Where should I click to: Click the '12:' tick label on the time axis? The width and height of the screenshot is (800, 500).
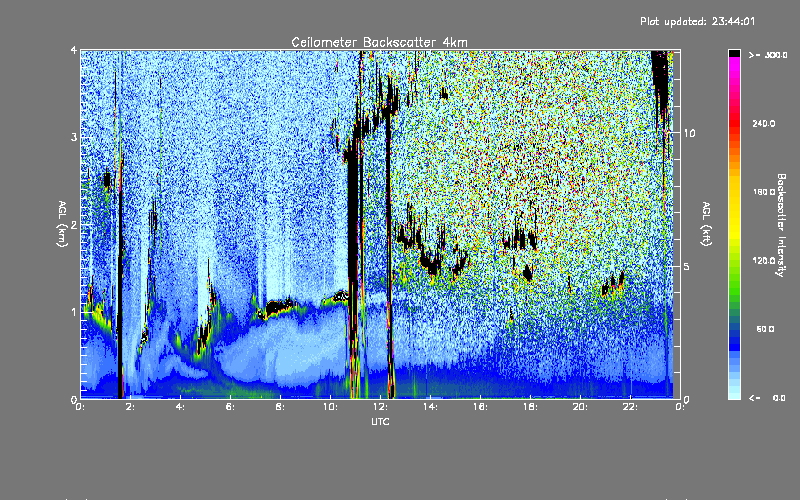(x=380, y=407)
